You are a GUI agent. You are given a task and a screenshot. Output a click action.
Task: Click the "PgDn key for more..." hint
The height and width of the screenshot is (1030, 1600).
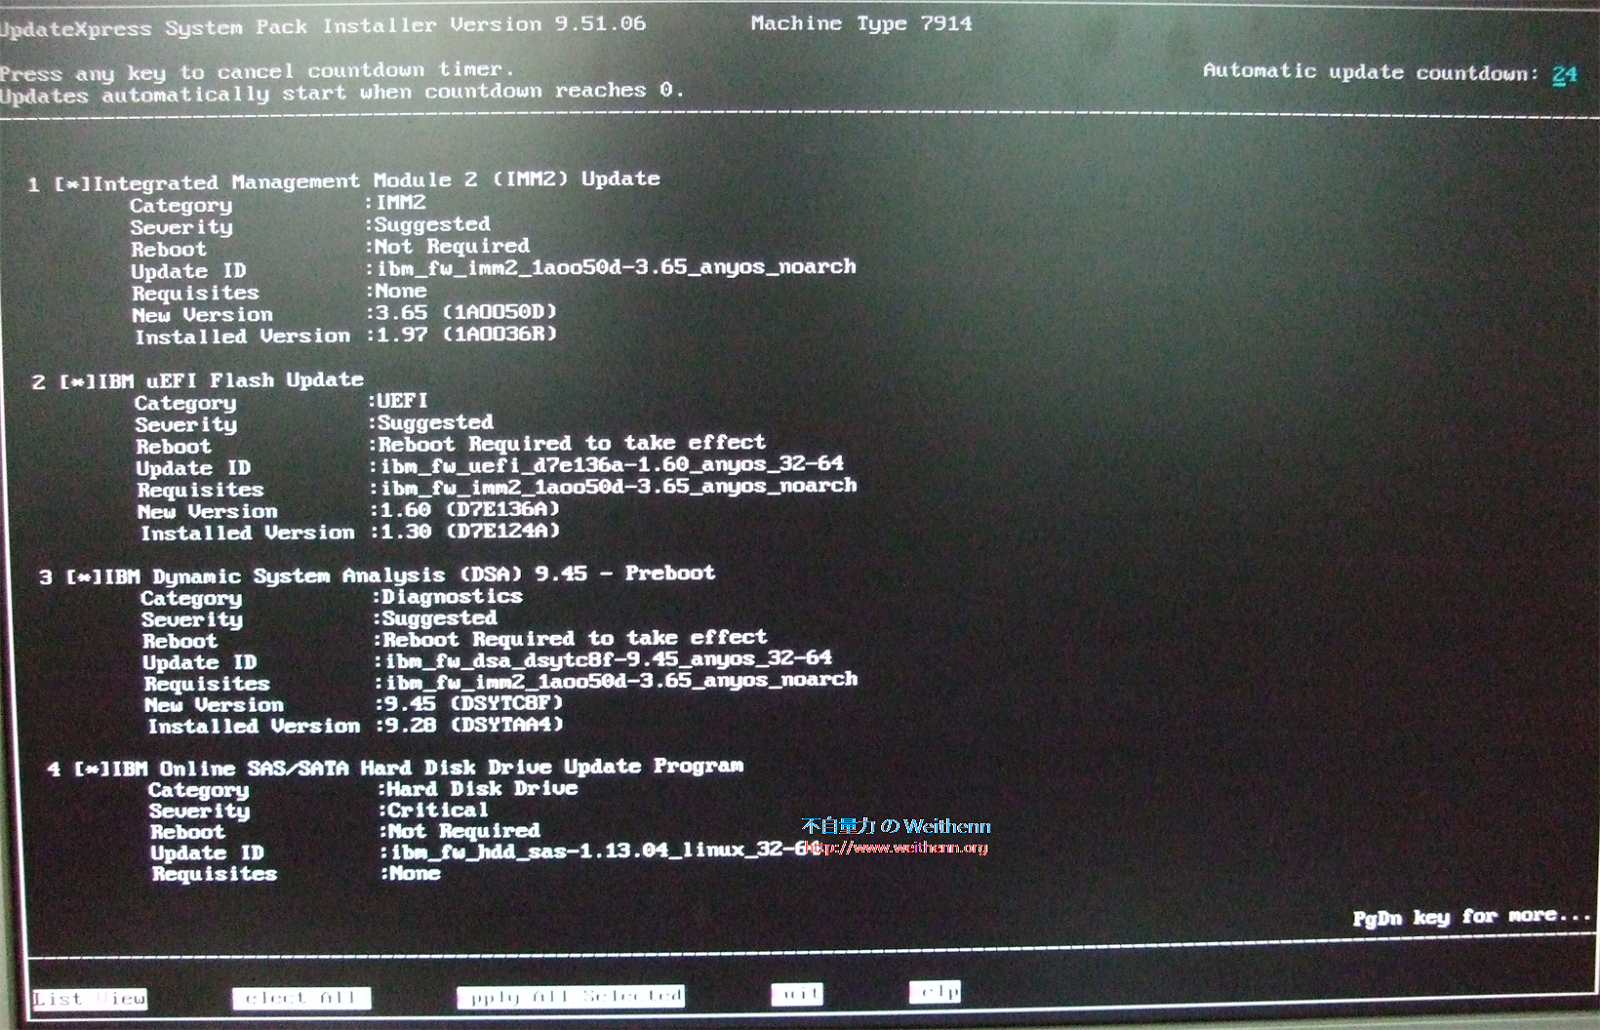1472,917
